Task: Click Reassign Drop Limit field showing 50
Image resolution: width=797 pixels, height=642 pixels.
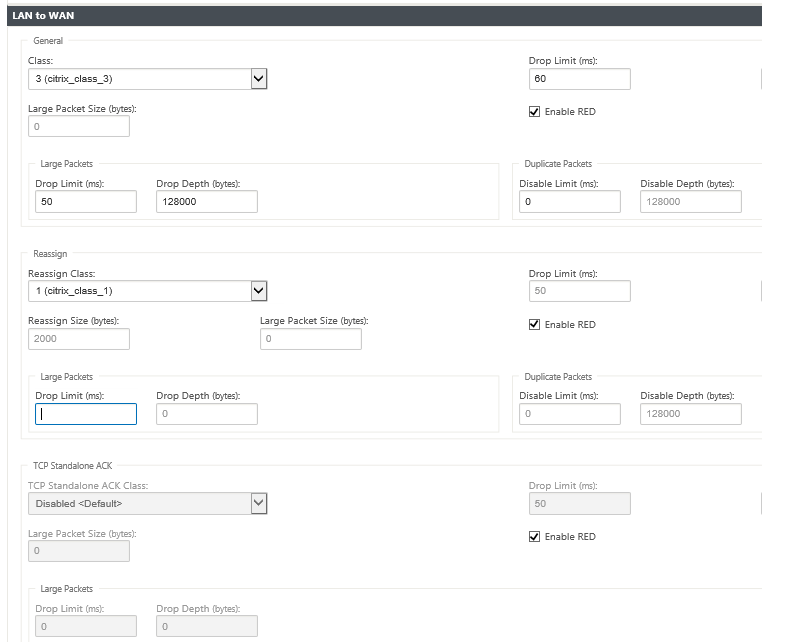Action: click(579, 291)
